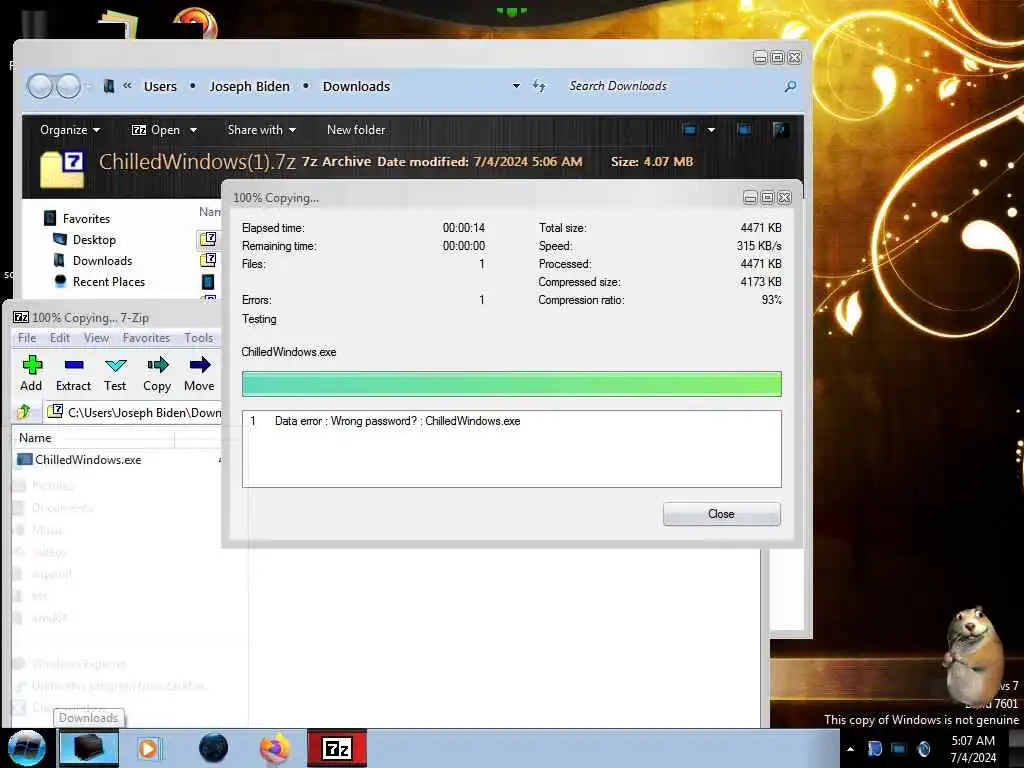This screenshot has width=1024, height=768.
Task: Open the 7-Zip Edit menu
Action: (59, 338)
